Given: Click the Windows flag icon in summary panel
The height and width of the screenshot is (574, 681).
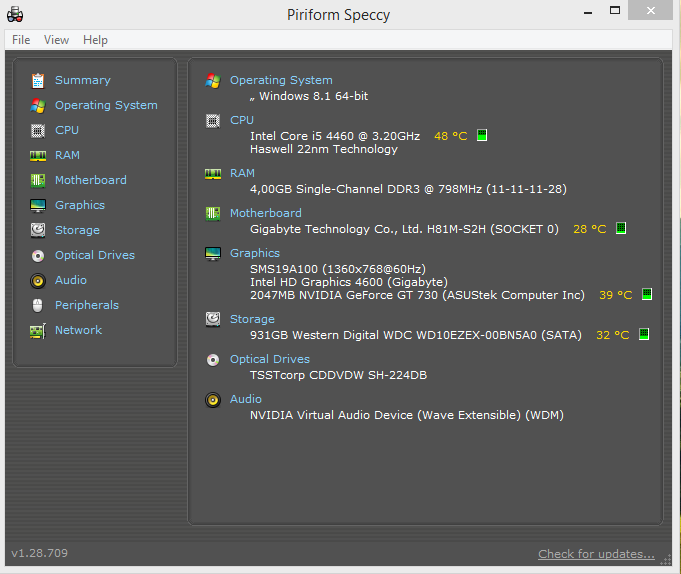Looking at the screenshot, I should [x=213, y=81].
